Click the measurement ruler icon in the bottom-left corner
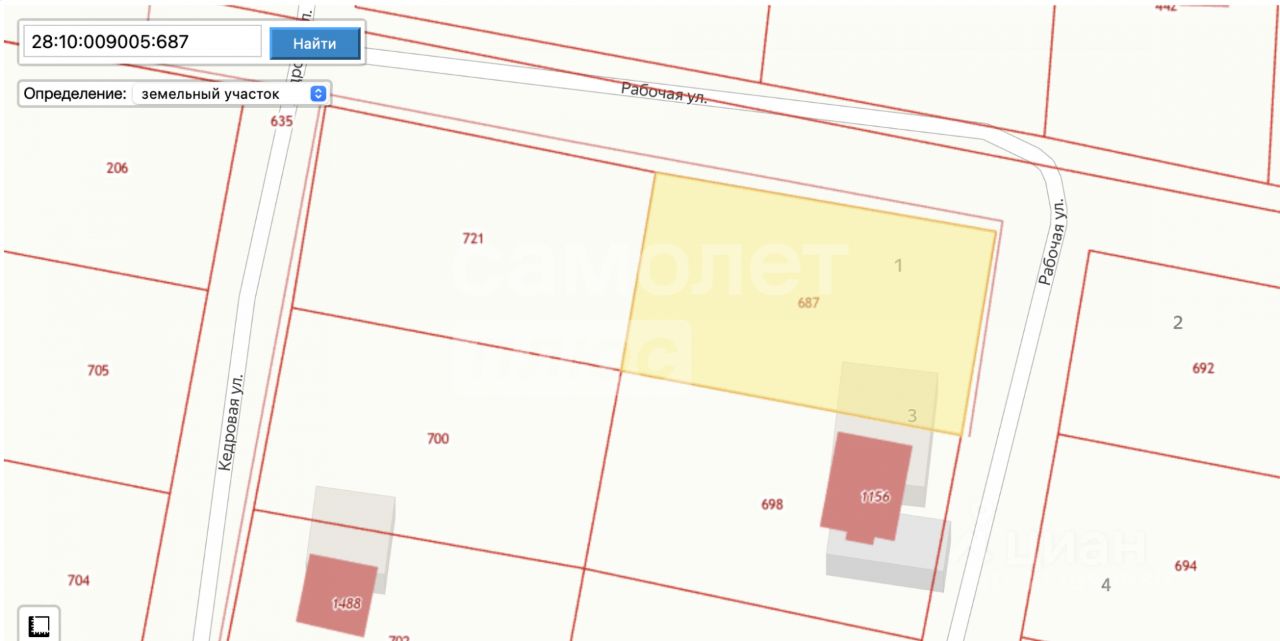The image size is (1280, 641). click(40, 627)
